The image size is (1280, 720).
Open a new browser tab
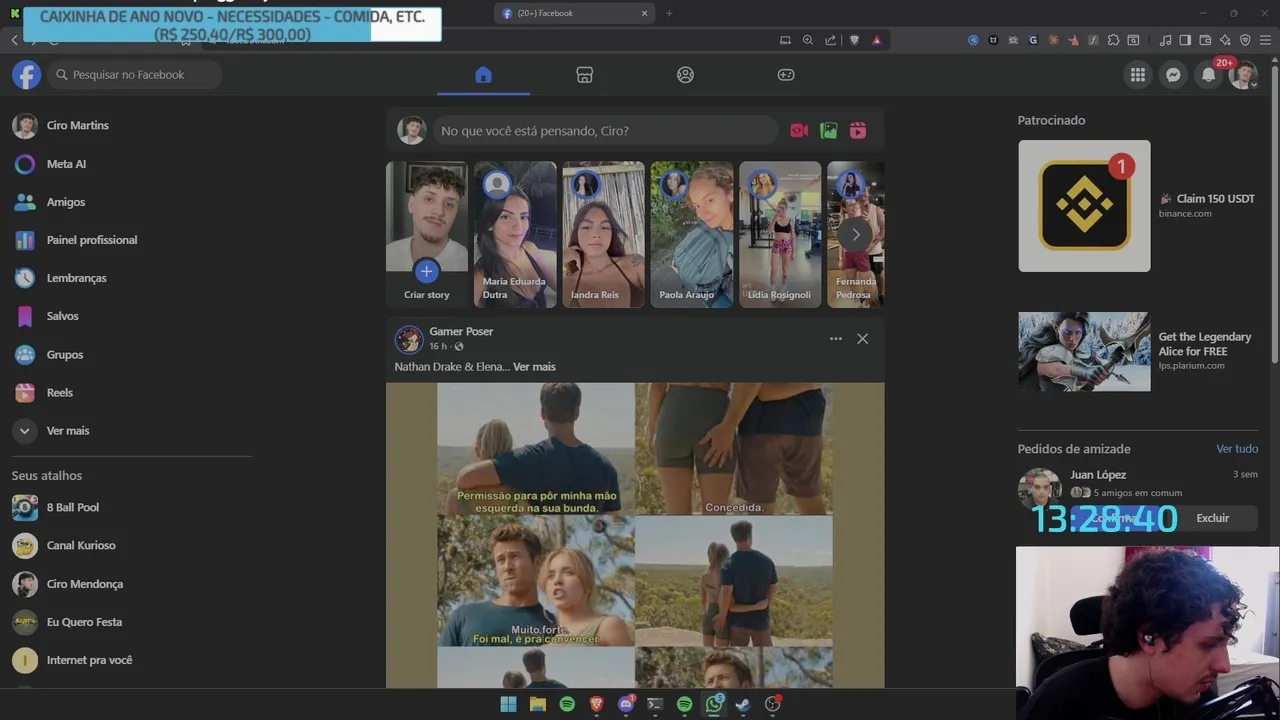click(669, 13)
